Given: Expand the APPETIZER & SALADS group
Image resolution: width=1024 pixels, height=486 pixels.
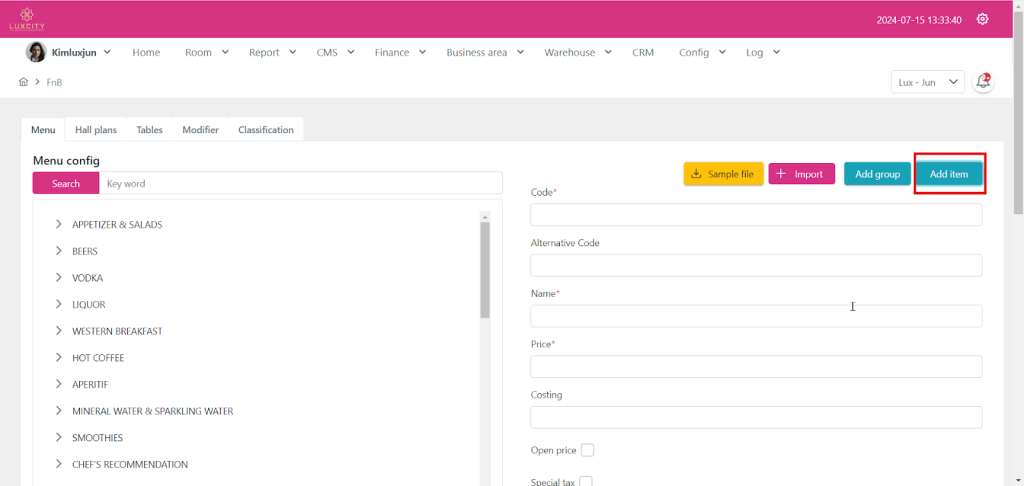Looking at the screenshot, I should tap(59, 225).
